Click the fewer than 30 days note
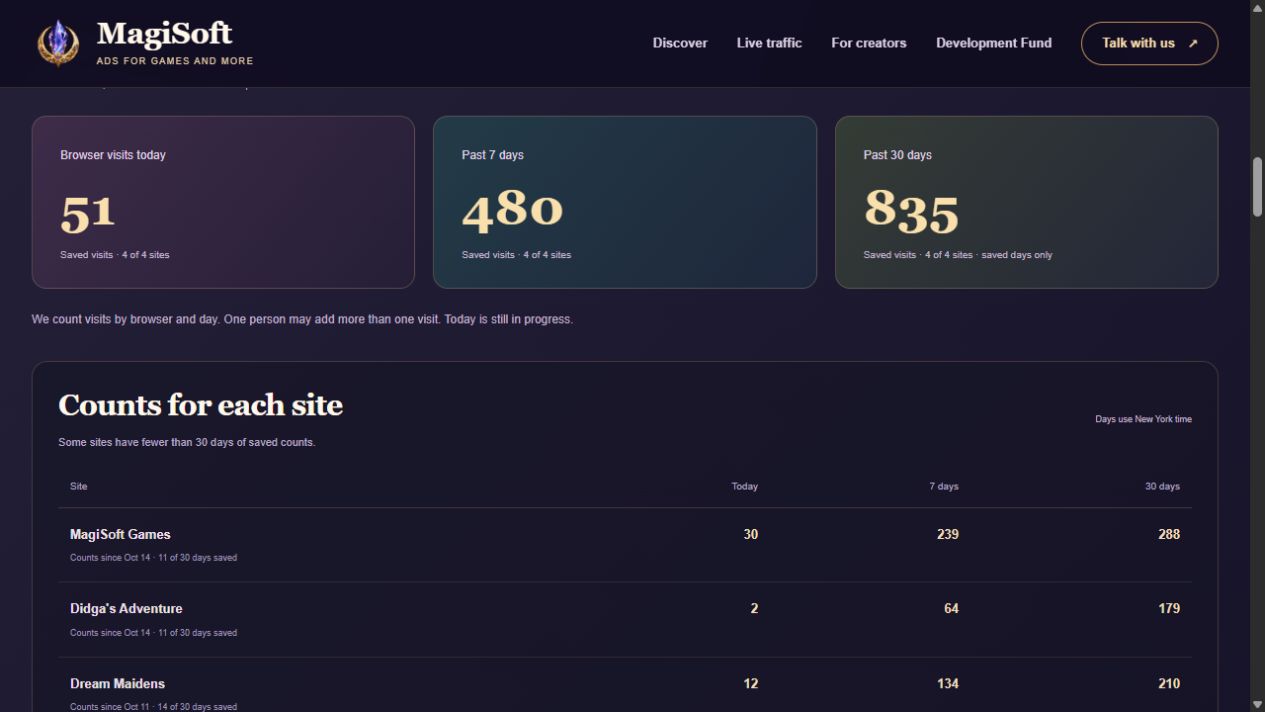This screenshot has width=1265, height=712. (x=187, y=442)
